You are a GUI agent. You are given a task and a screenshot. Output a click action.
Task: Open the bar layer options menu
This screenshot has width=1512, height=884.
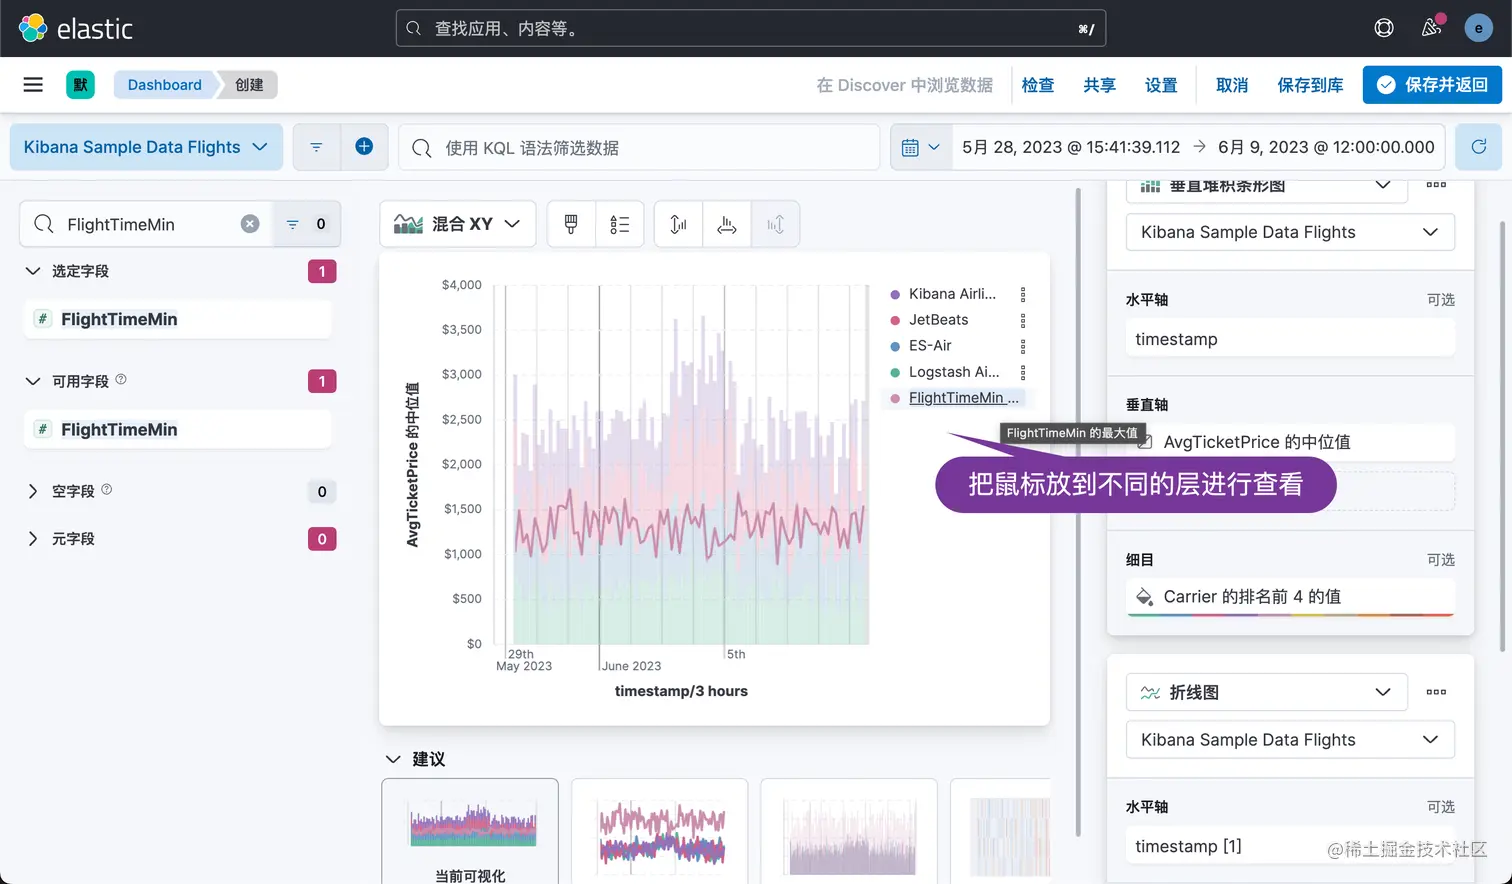(x=1436, y=186)
